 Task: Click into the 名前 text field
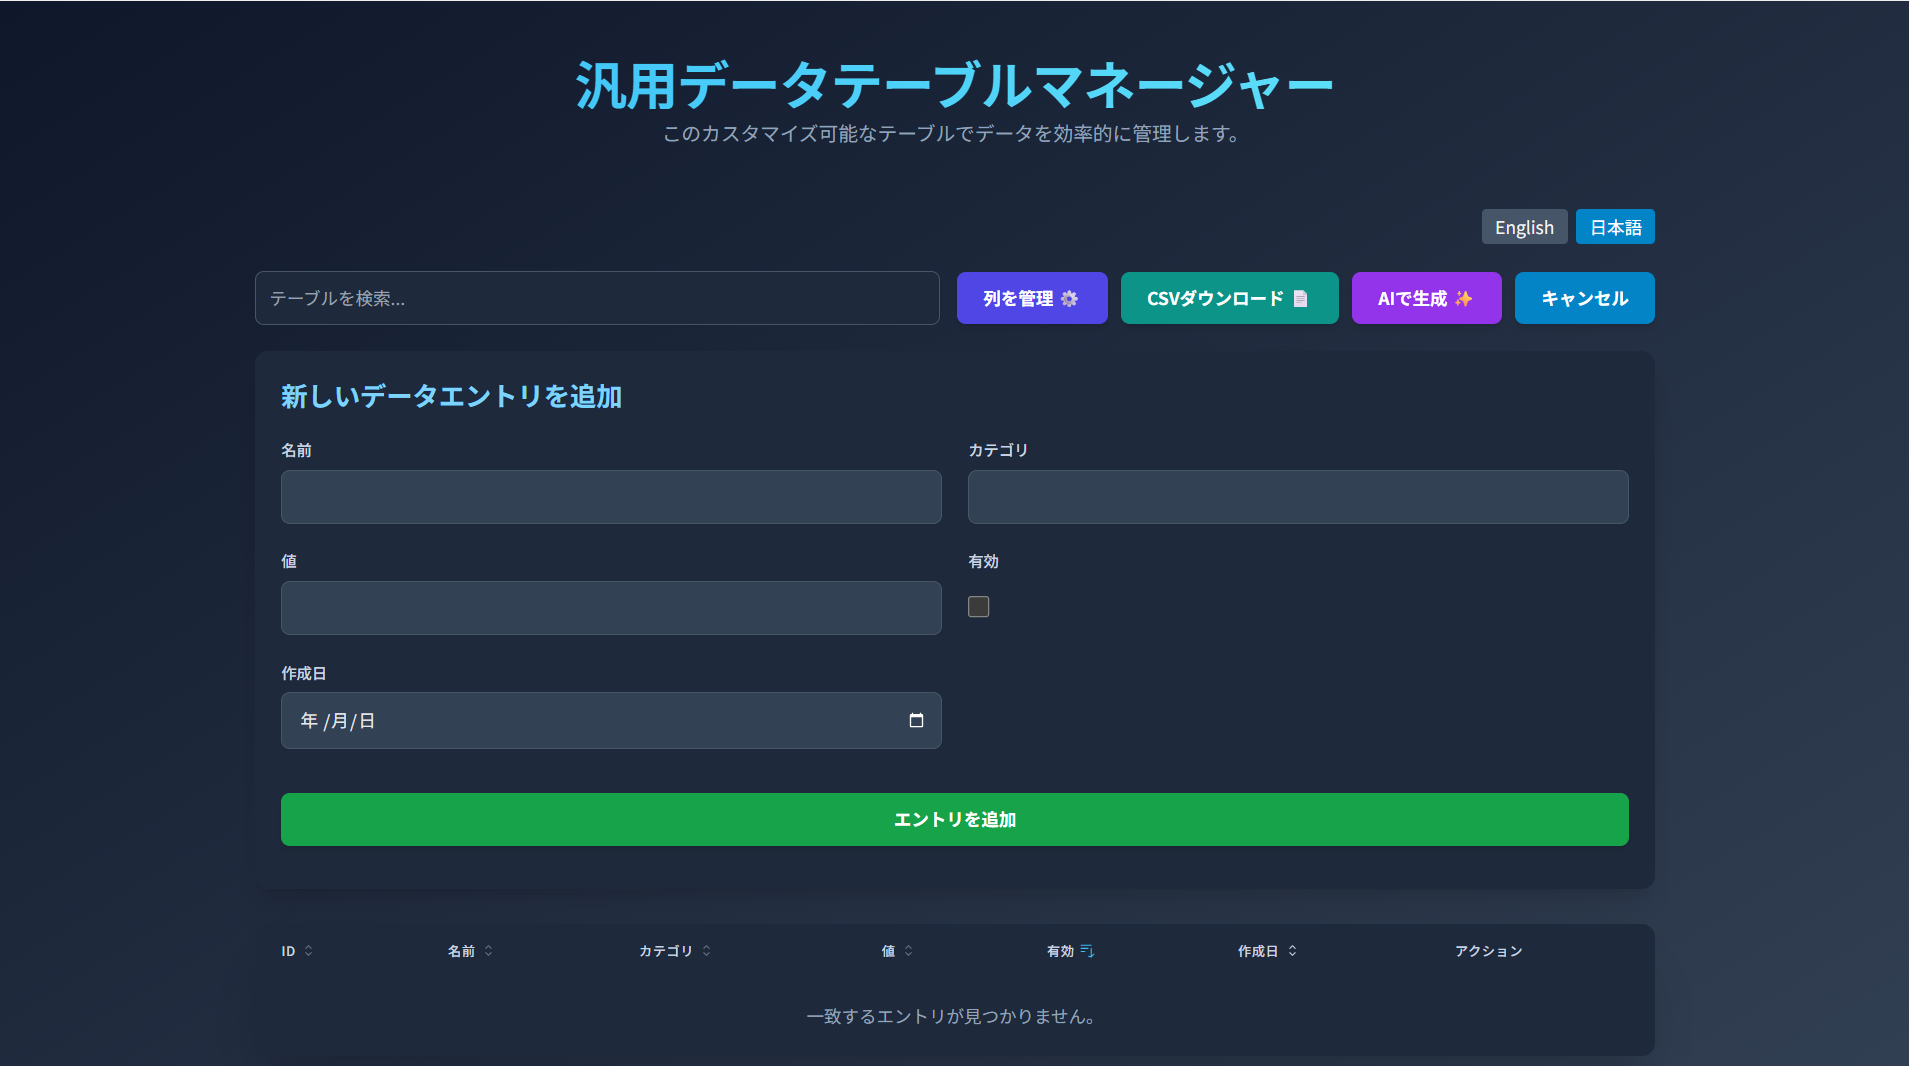[x=610, y=497]
